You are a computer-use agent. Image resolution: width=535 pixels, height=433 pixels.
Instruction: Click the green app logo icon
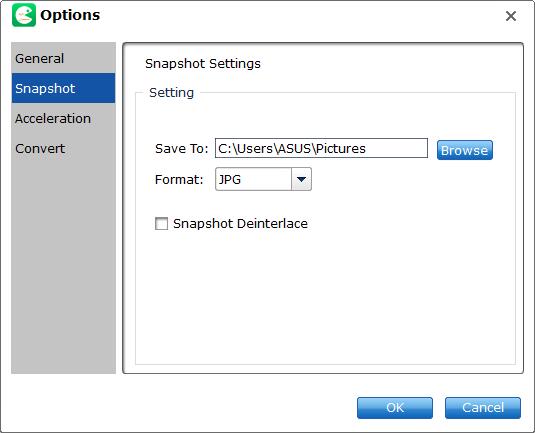[x=24, y=15]
